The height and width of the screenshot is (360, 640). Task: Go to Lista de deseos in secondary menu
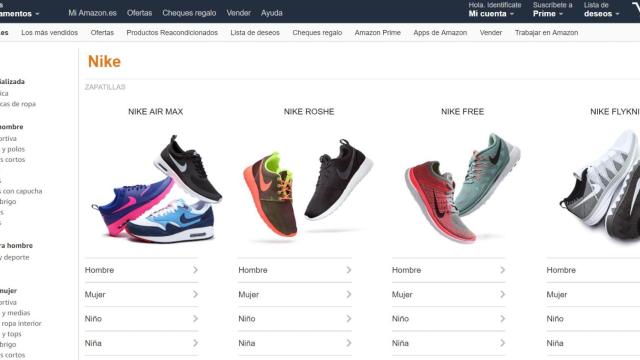coord(255,33)
